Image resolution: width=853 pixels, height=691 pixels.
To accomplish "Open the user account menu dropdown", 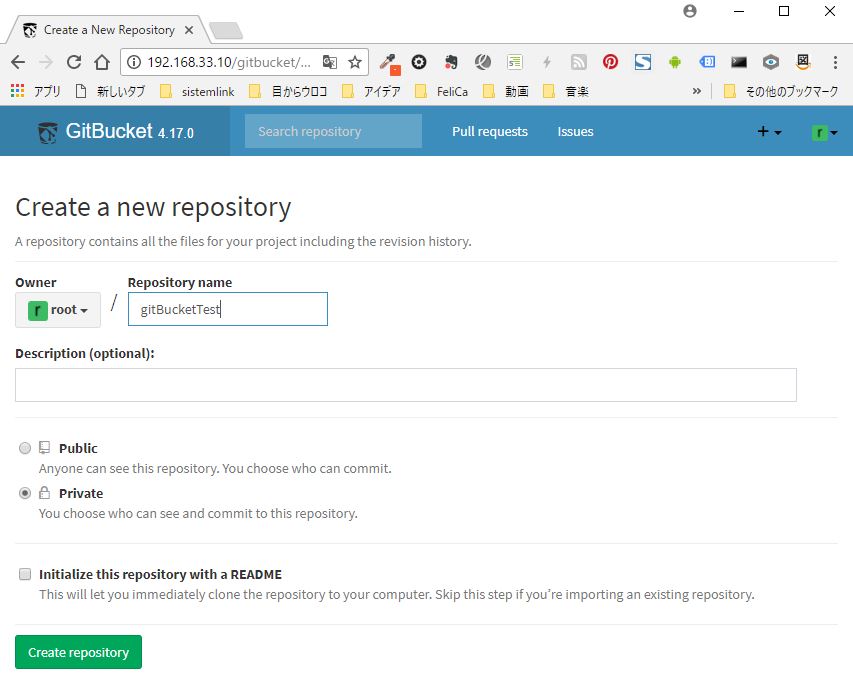I will (824, 132).
